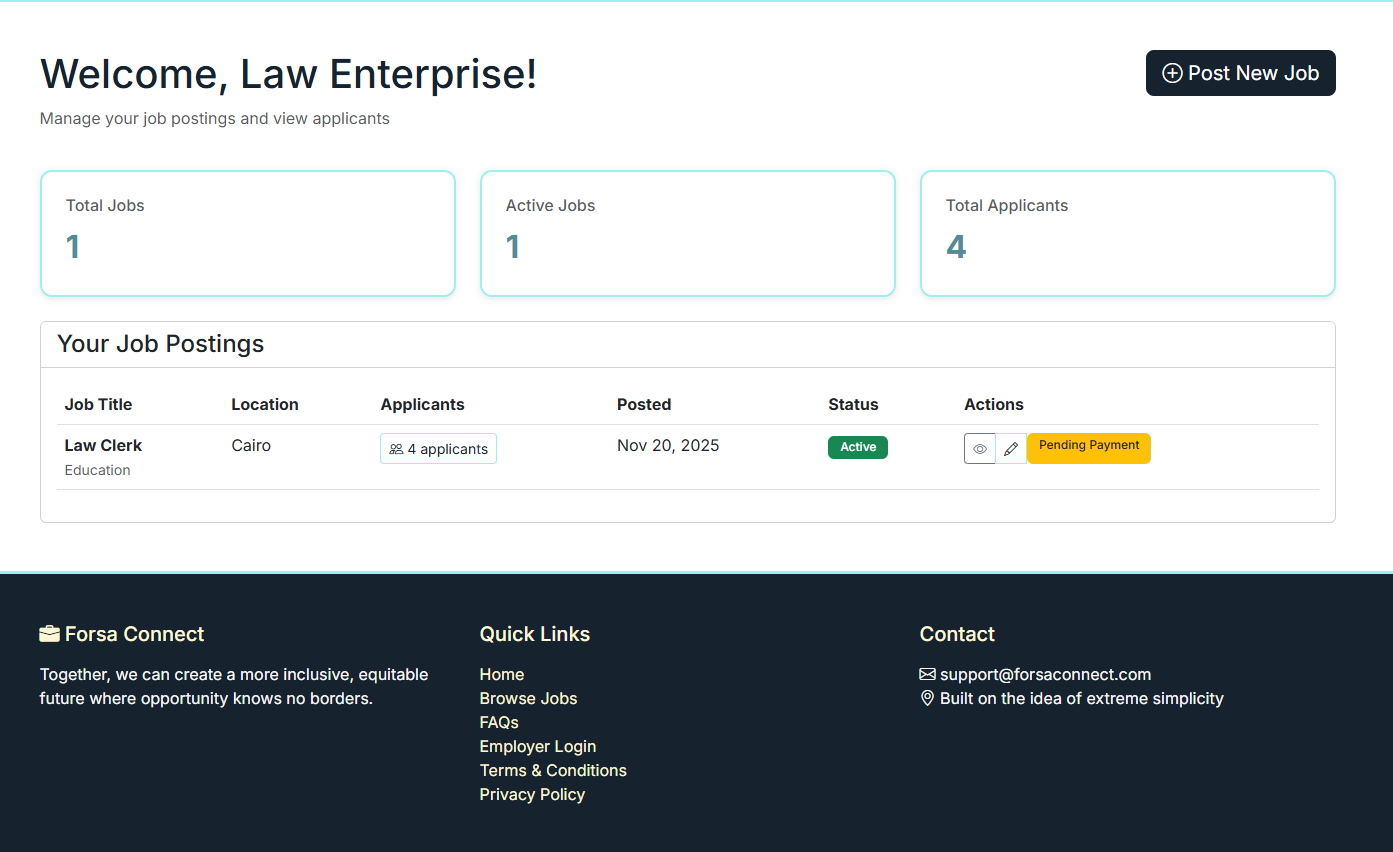
Task: Go to Browse Jobs
Action: [x=528, y=698]
